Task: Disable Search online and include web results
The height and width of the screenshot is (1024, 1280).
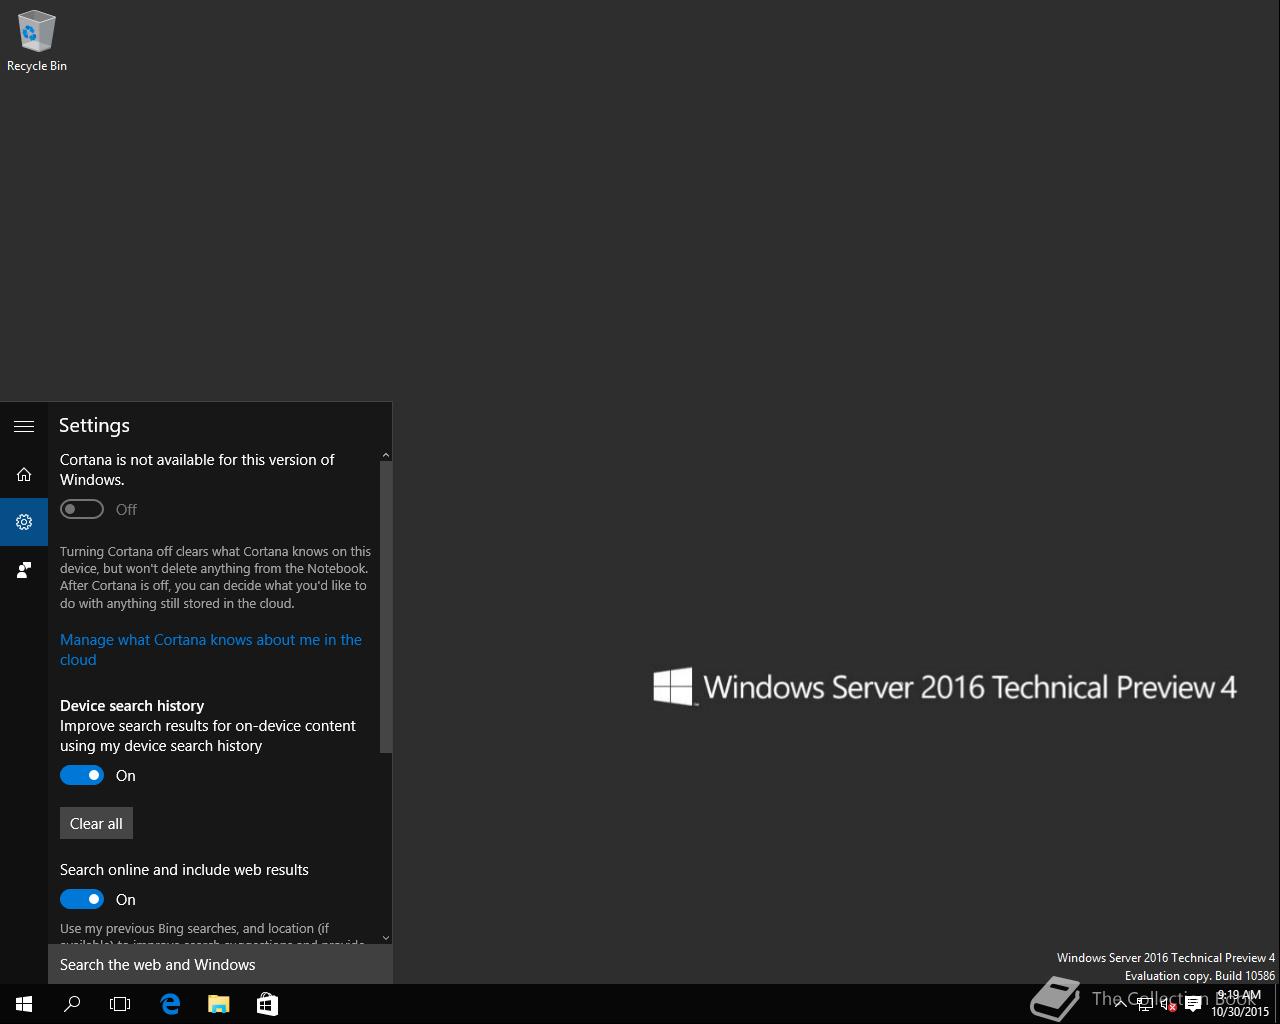Action: [x=82, y=899]
